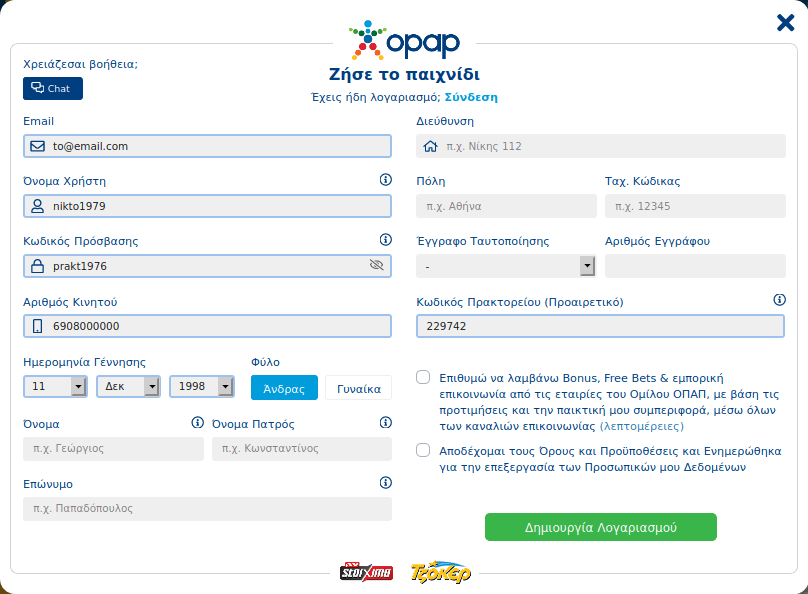Click the OPAP logo
The image size is (808, 594).
404,40
